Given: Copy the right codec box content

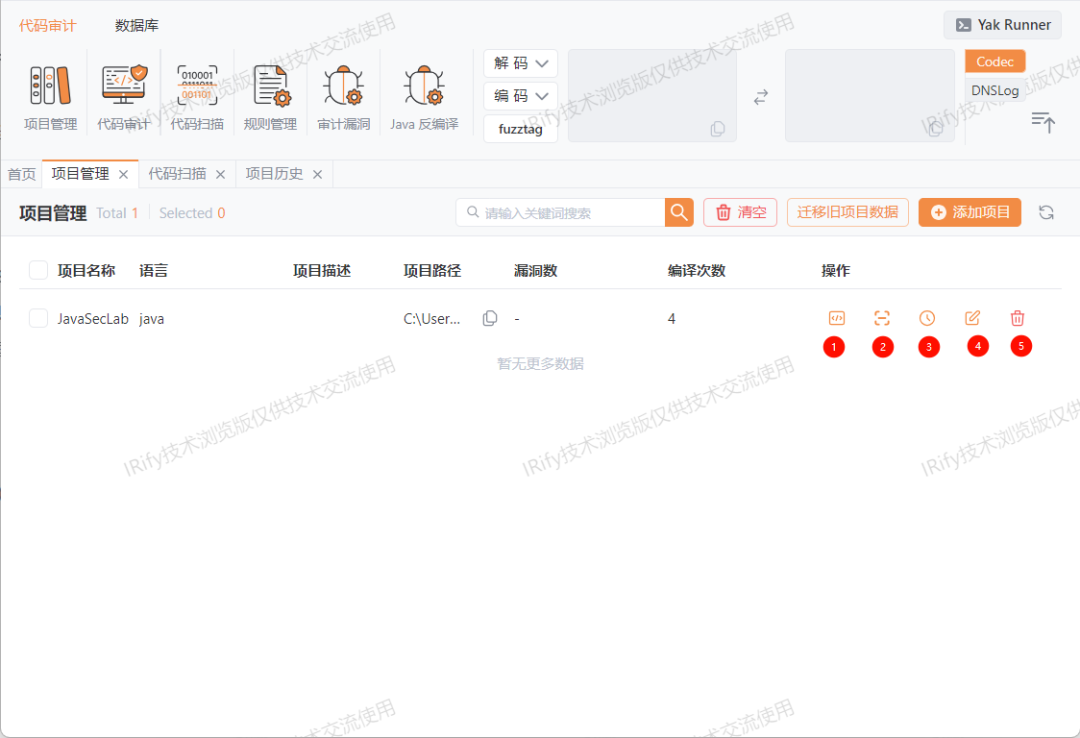Looking at the screenshot, I should click(935, 129).
